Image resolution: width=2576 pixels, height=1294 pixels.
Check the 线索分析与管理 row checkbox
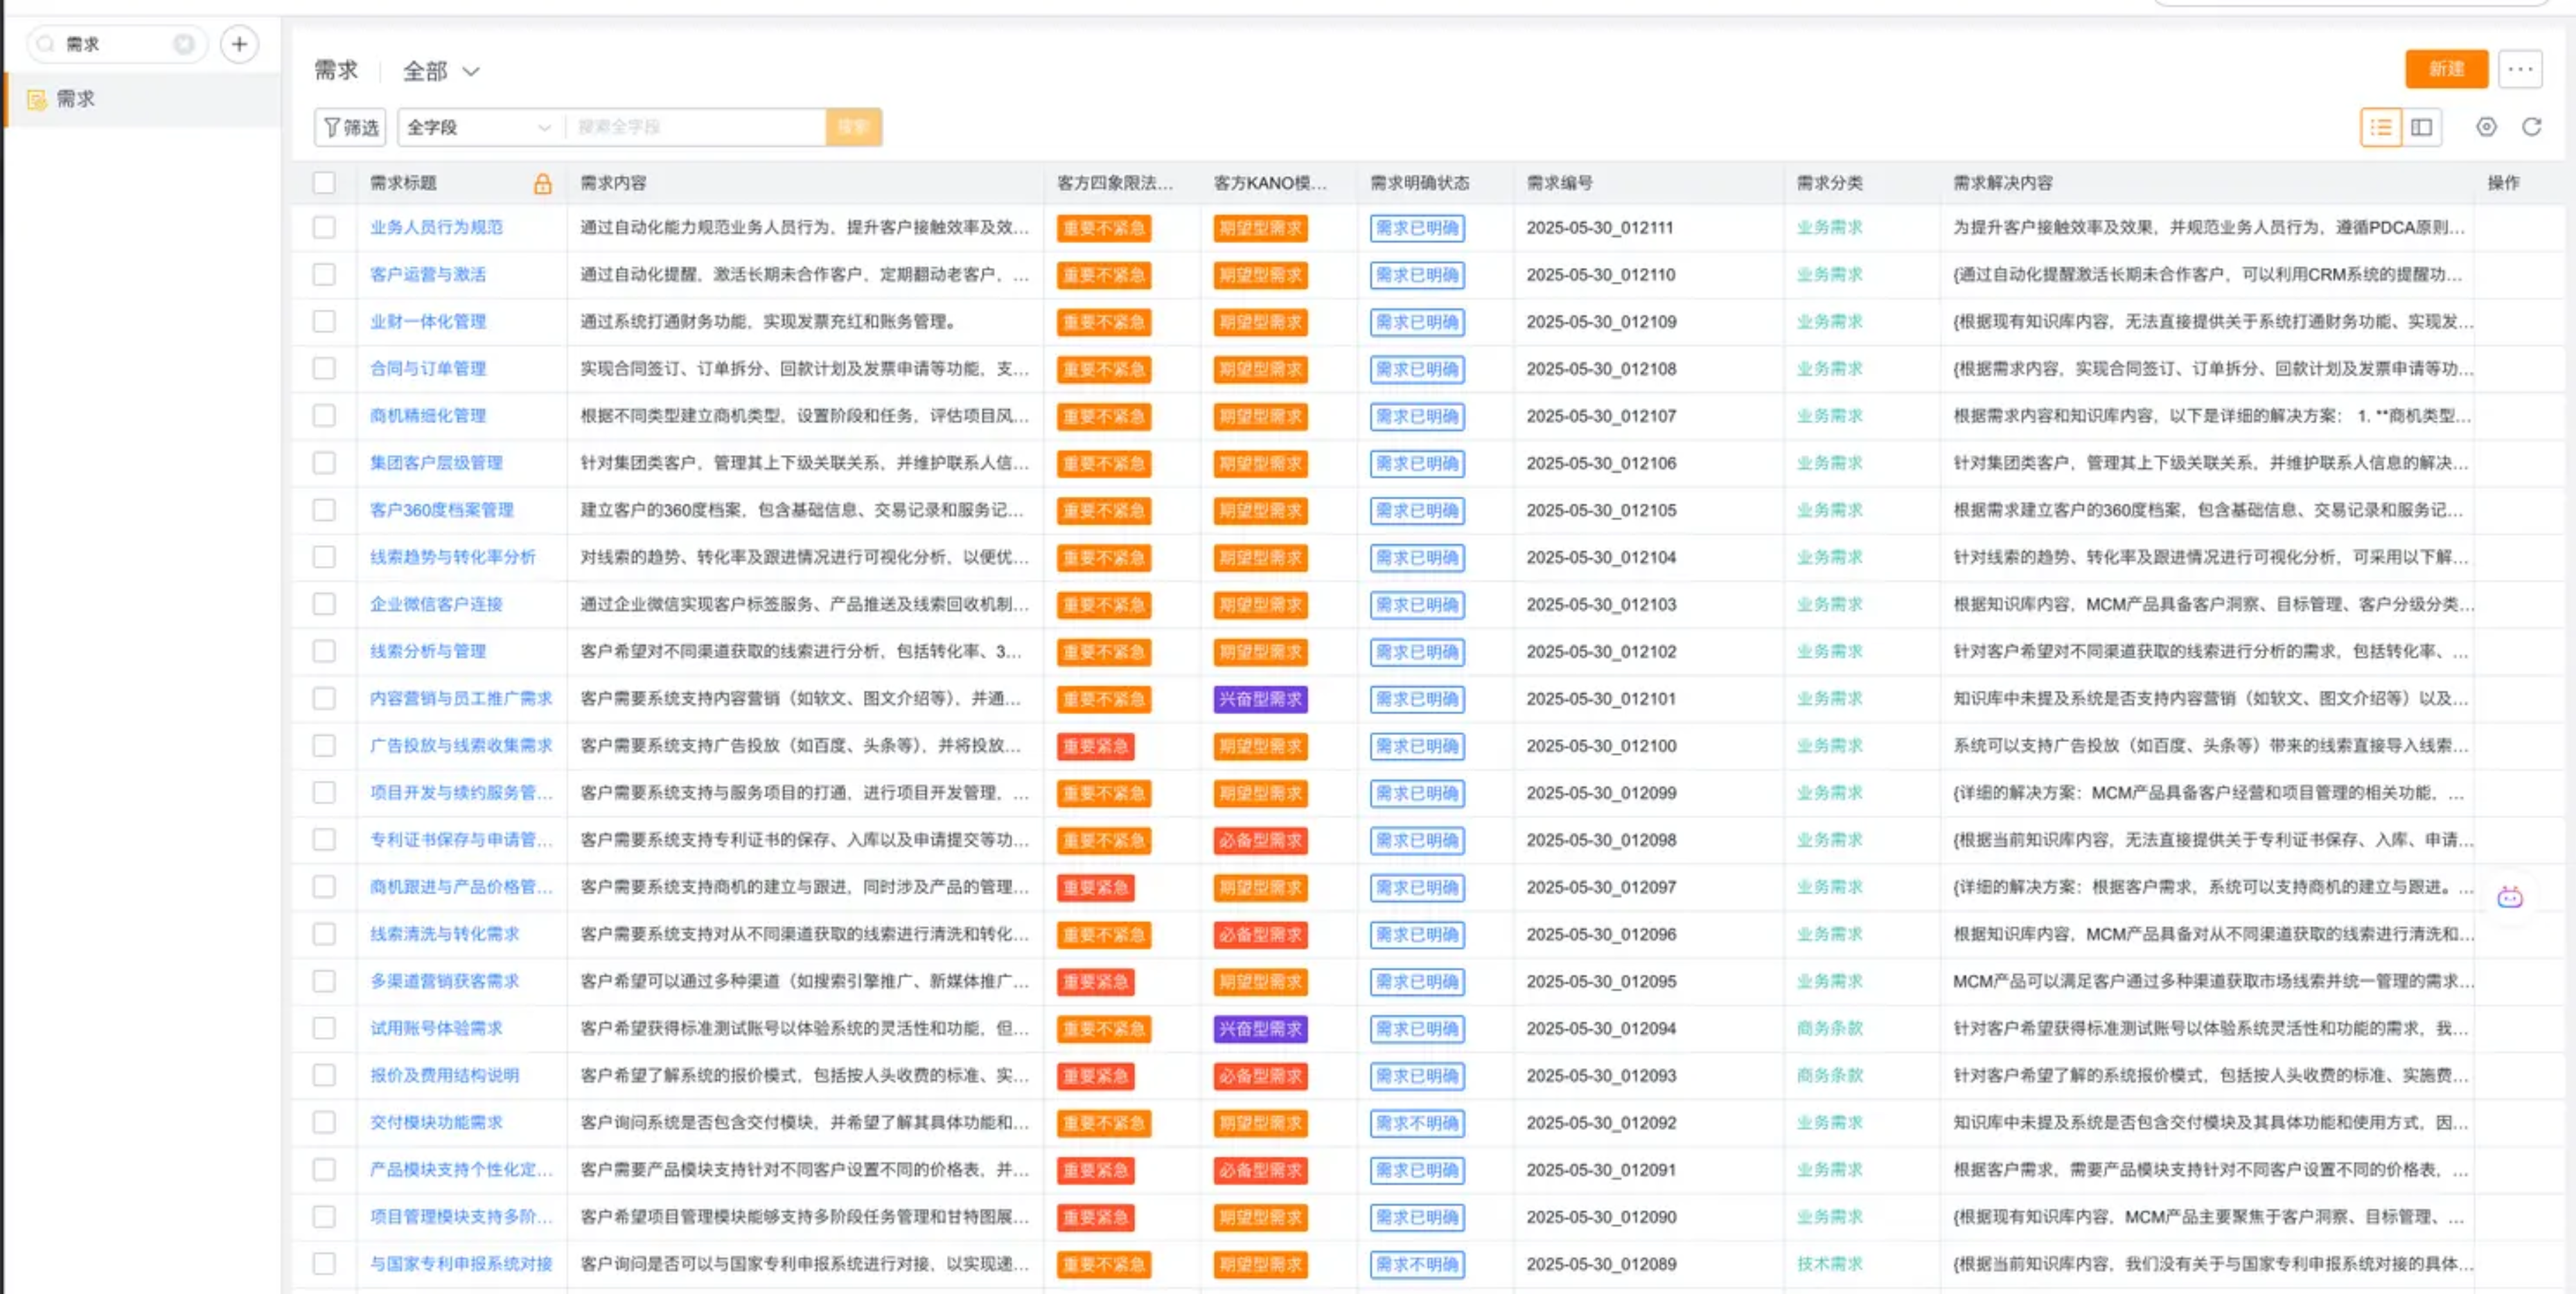click(x=324, y=651)
